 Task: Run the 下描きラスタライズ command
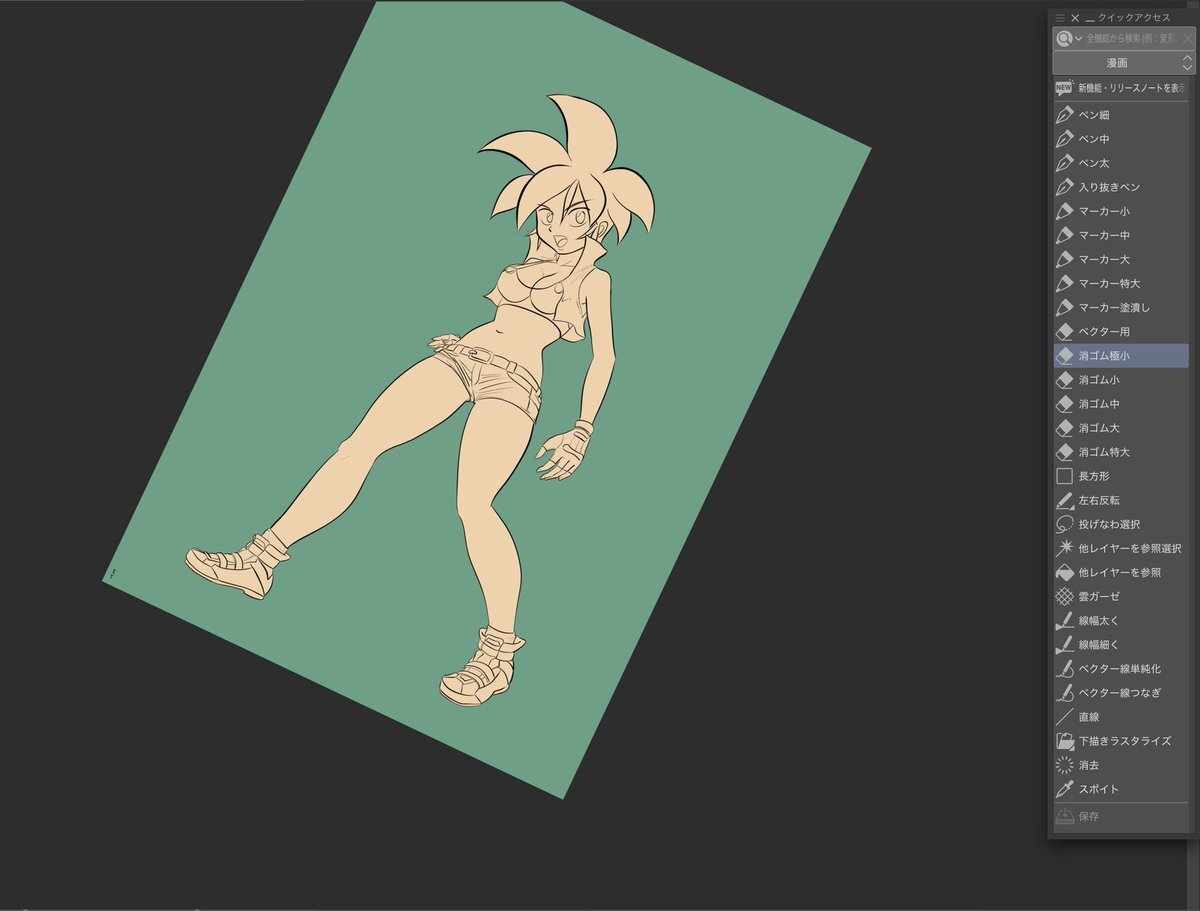point(1120,741)
